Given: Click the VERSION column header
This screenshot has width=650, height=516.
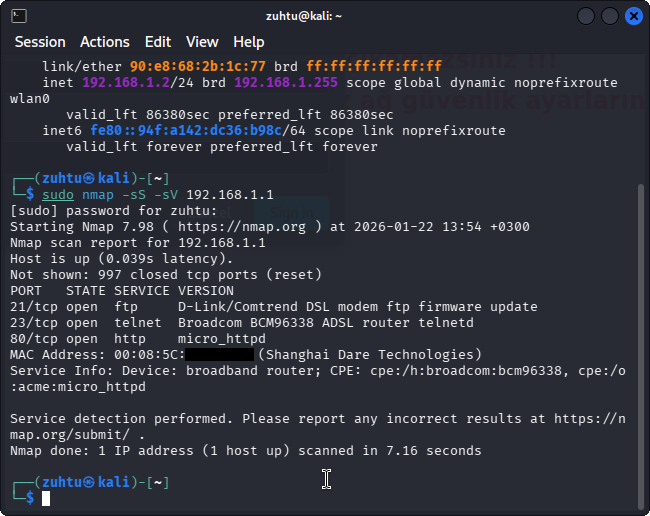Looking at the screenshot, I should [206, 291].
